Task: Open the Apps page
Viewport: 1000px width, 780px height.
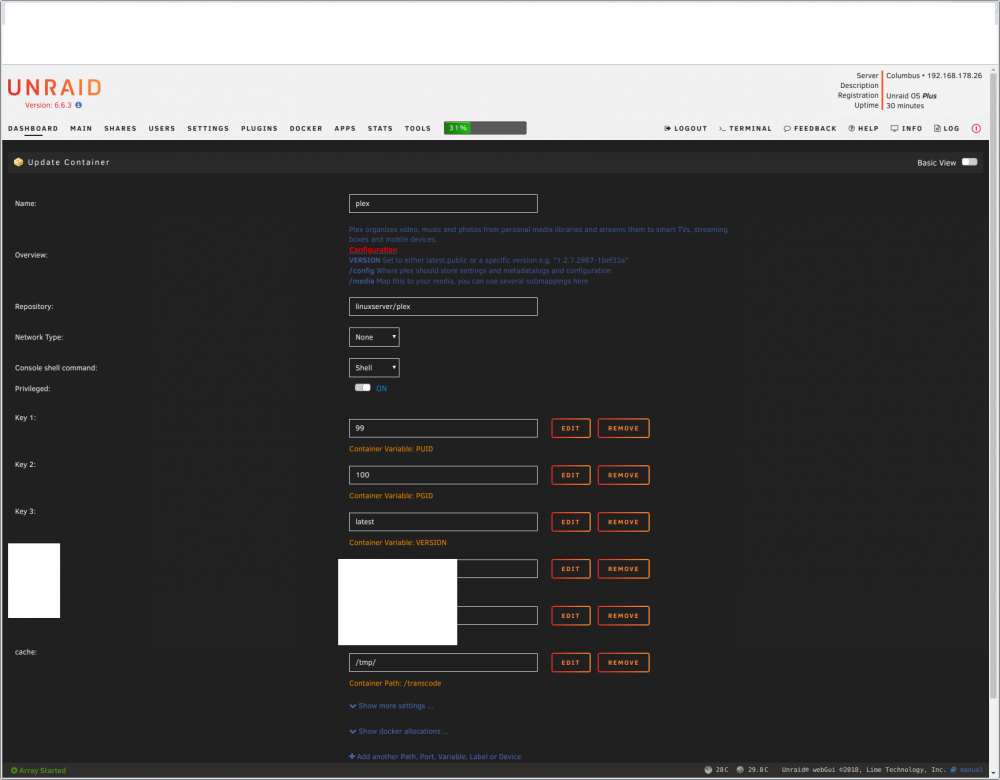Action: [x=345, y=128]
